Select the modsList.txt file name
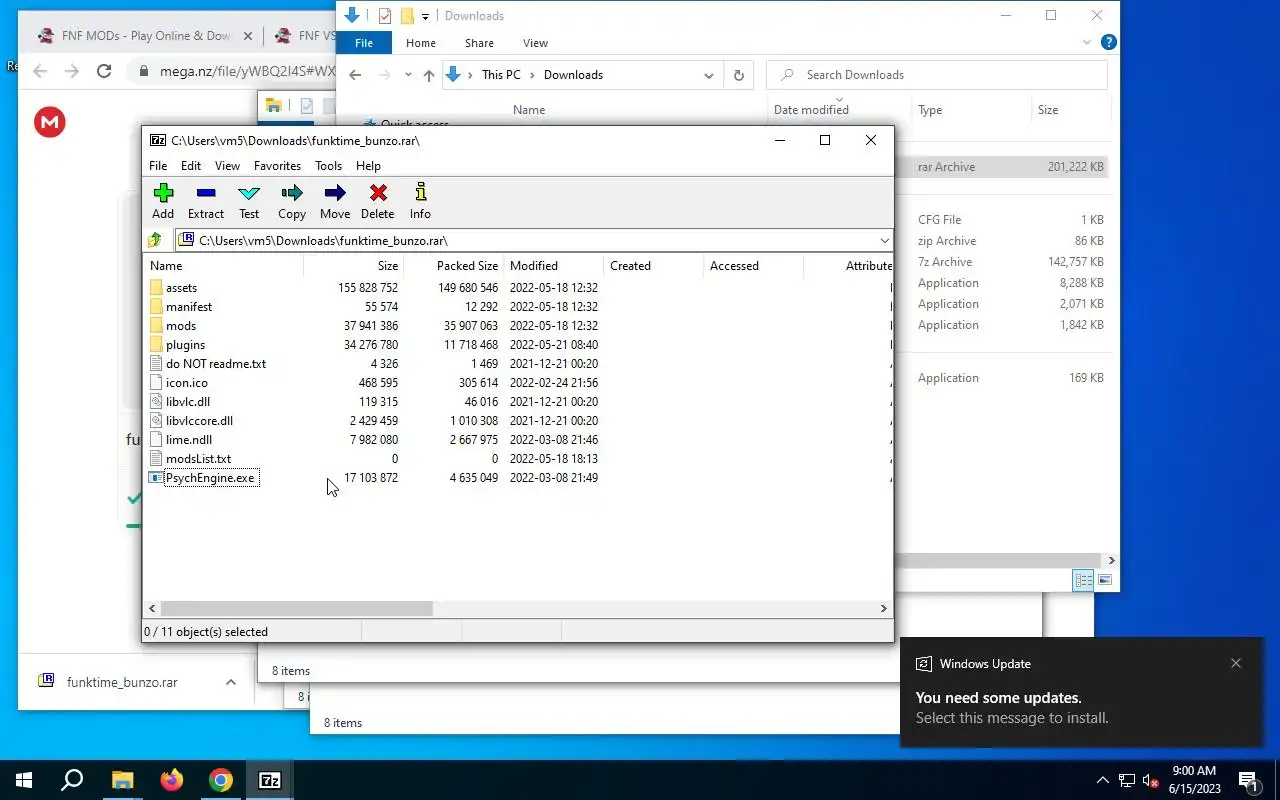Screen dimensions: 1280x800 click(x=198, y=458)
